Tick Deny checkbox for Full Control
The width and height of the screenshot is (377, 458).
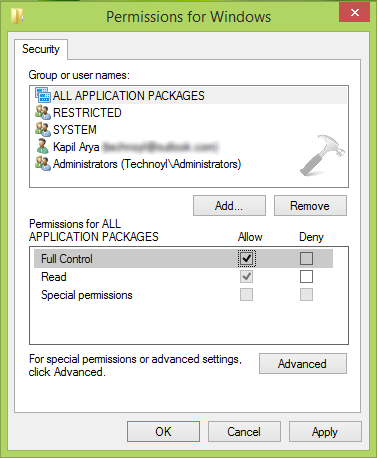306,258
